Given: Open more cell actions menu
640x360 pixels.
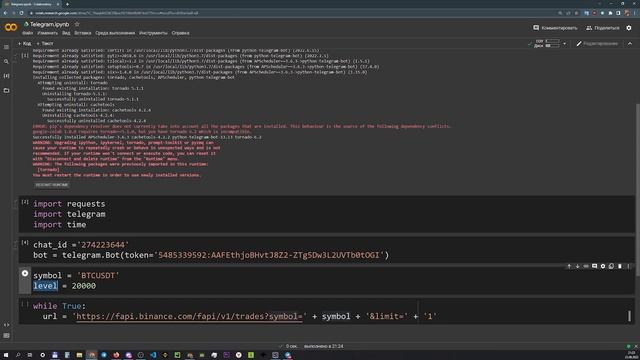Looking at the screenshot, I should 628,266.
